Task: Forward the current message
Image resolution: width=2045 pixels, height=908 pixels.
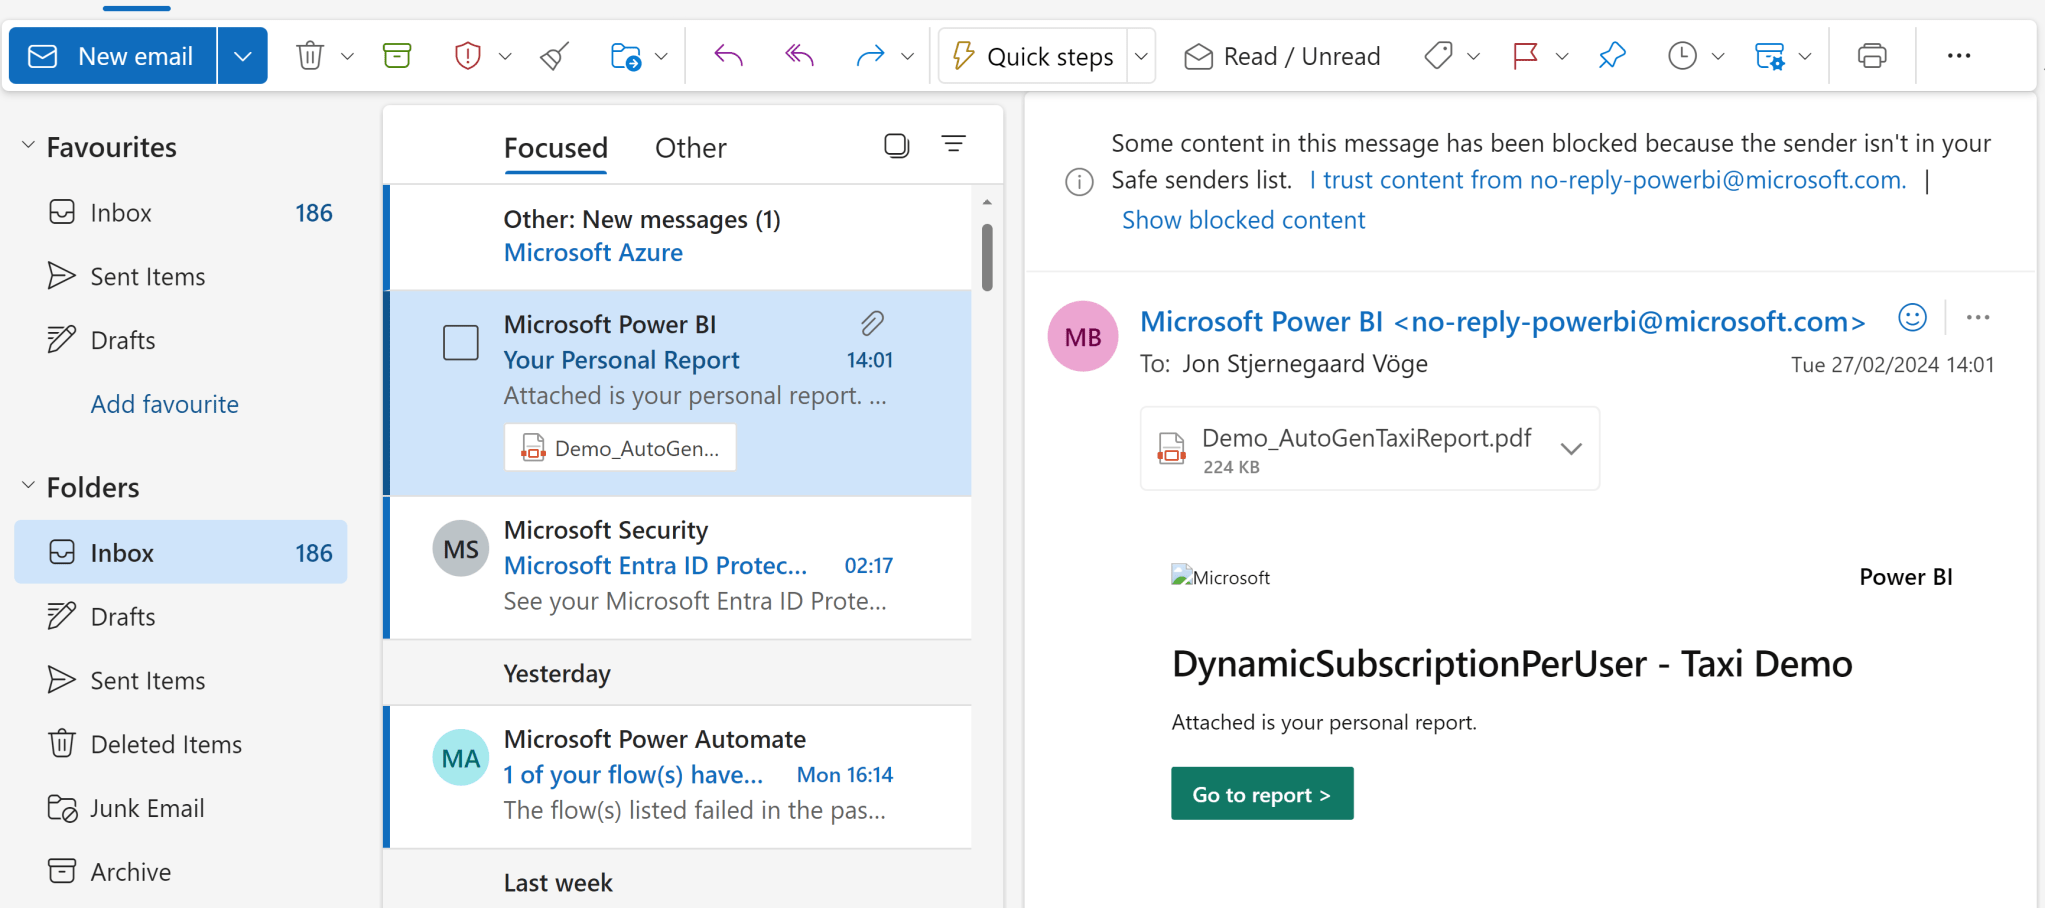Action: (871, 55)
